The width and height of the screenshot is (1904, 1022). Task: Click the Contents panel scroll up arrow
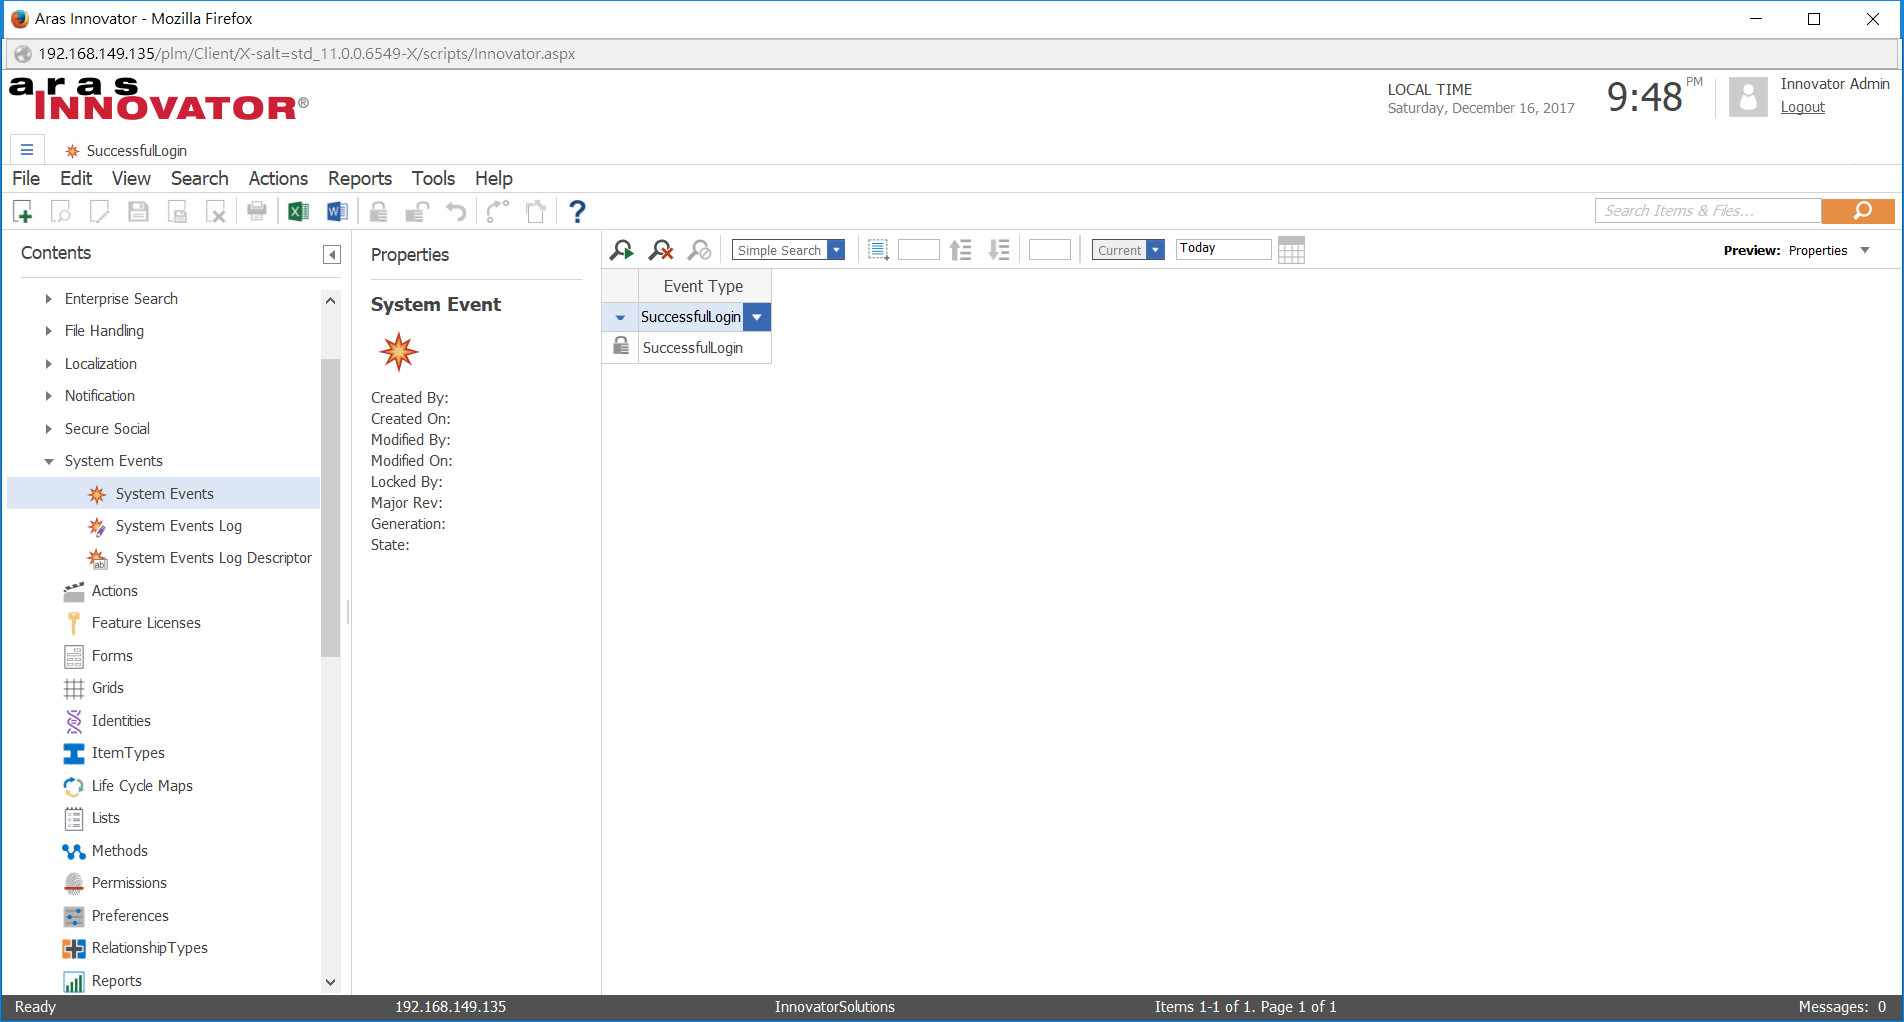pos(331,300)
